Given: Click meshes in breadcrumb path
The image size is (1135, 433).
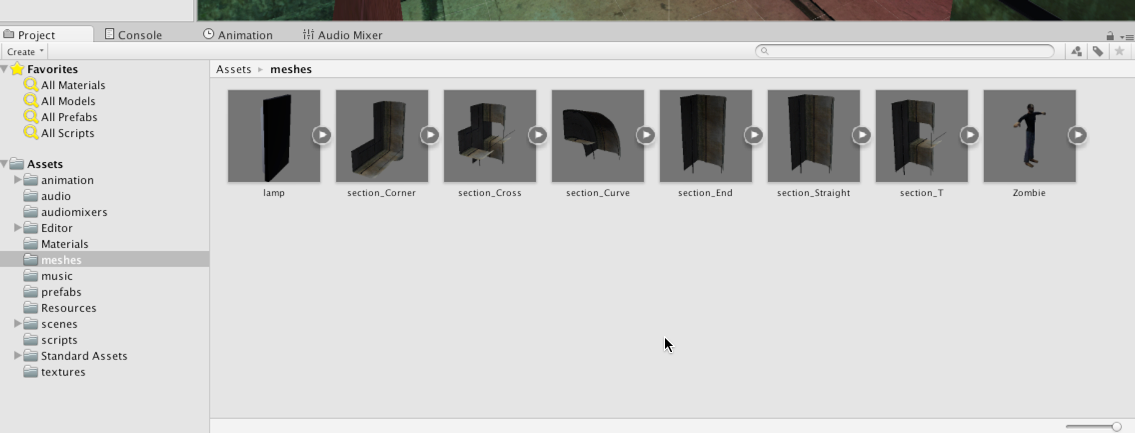Looking at the screenshot, I should (291, 69).
